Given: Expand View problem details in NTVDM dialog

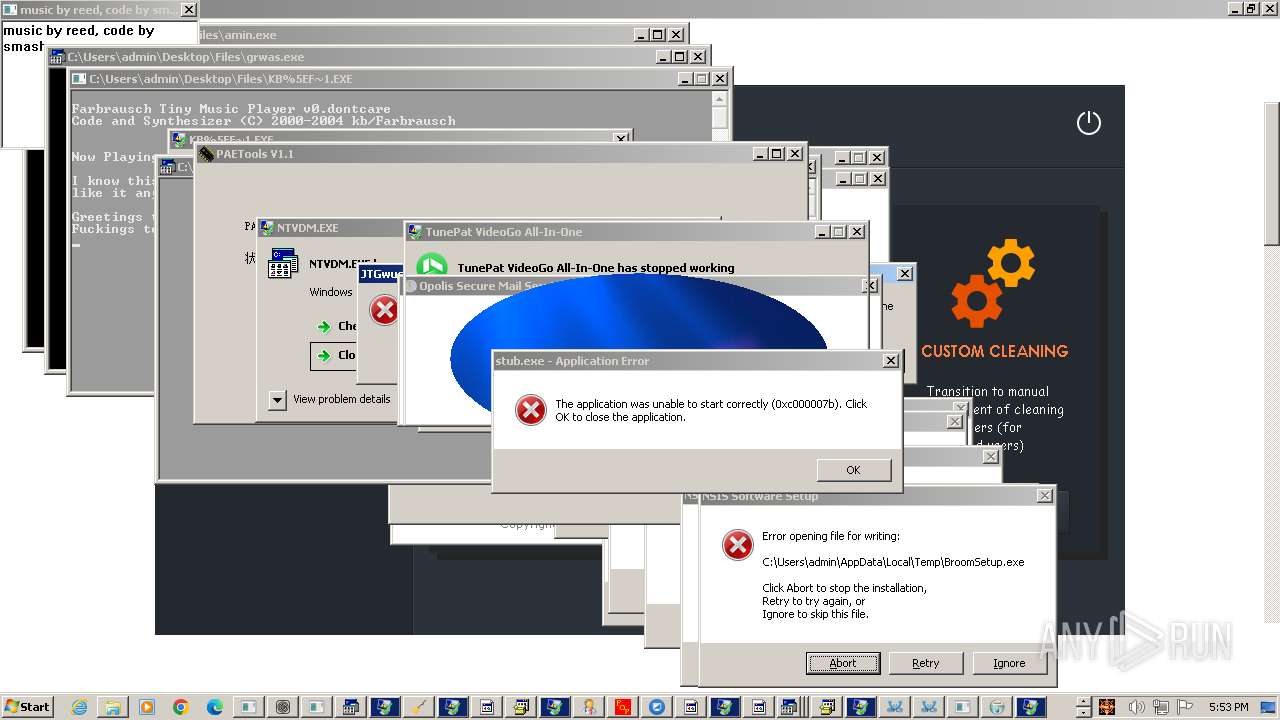Looking at the screenshot, I should (277, 400).
